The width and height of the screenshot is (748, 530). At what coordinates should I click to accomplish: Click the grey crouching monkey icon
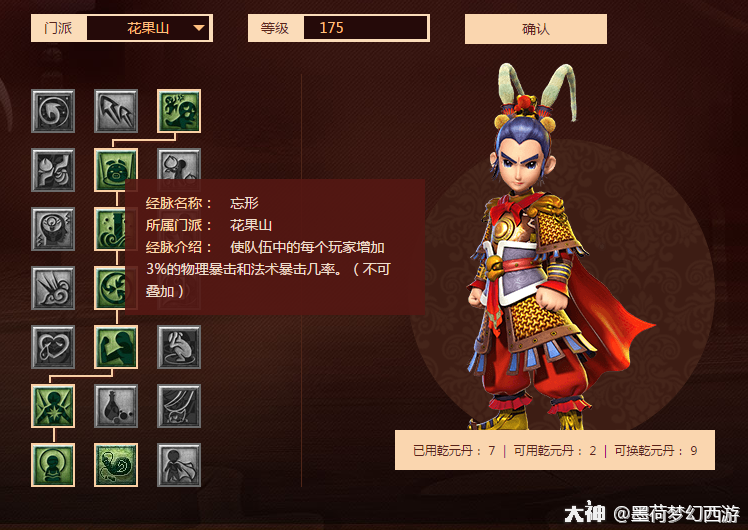tap(179, 347)
